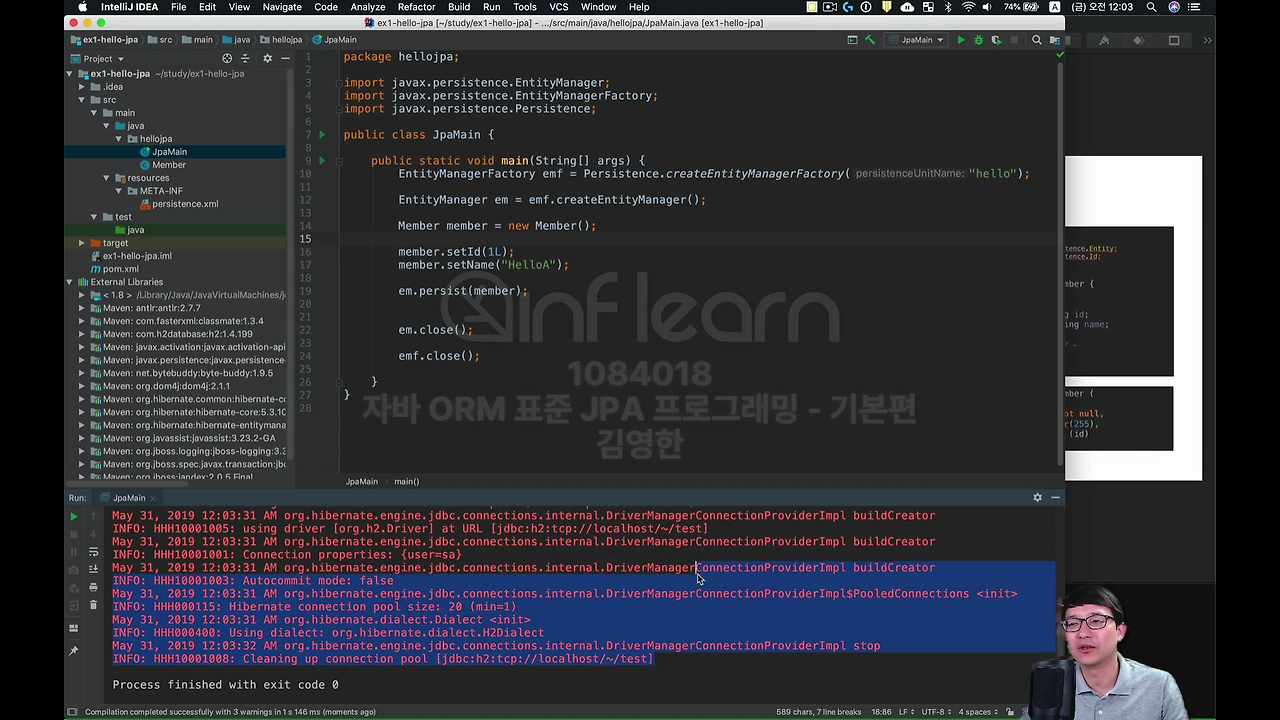Click main() in editor breadcrumb
The width and height of the screenshot is (1280, 720).
coord(406,482)
